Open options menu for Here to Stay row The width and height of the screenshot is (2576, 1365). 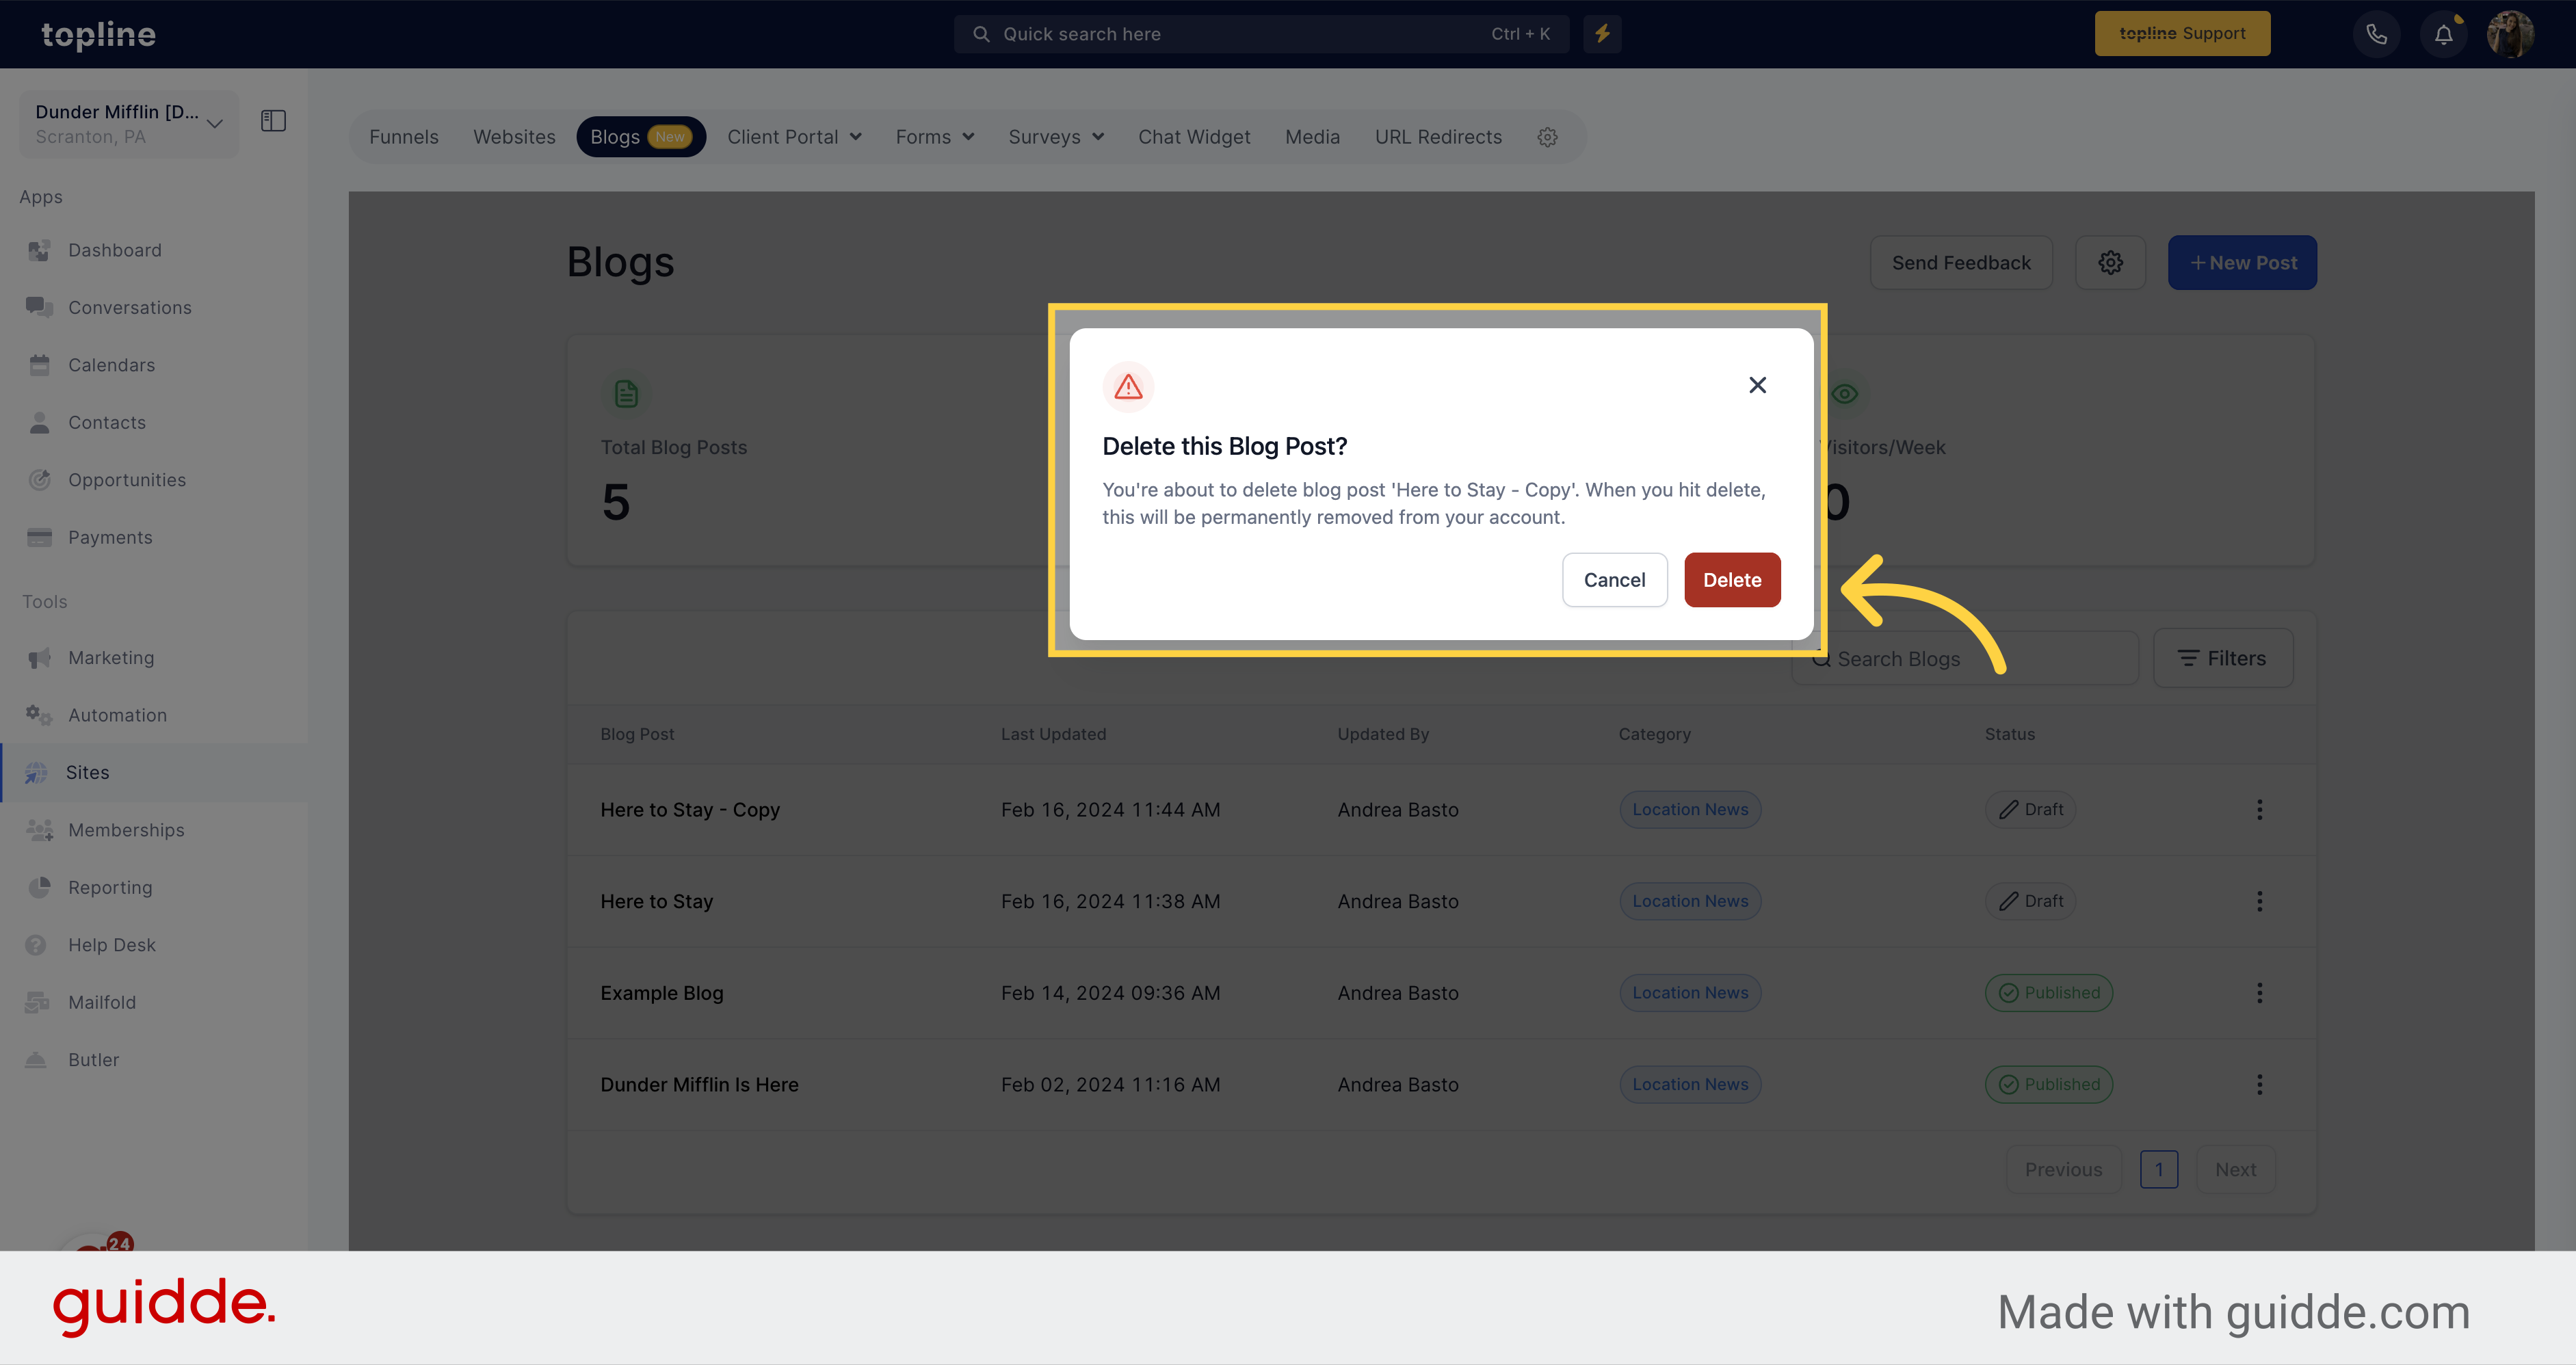(2259, 902)
